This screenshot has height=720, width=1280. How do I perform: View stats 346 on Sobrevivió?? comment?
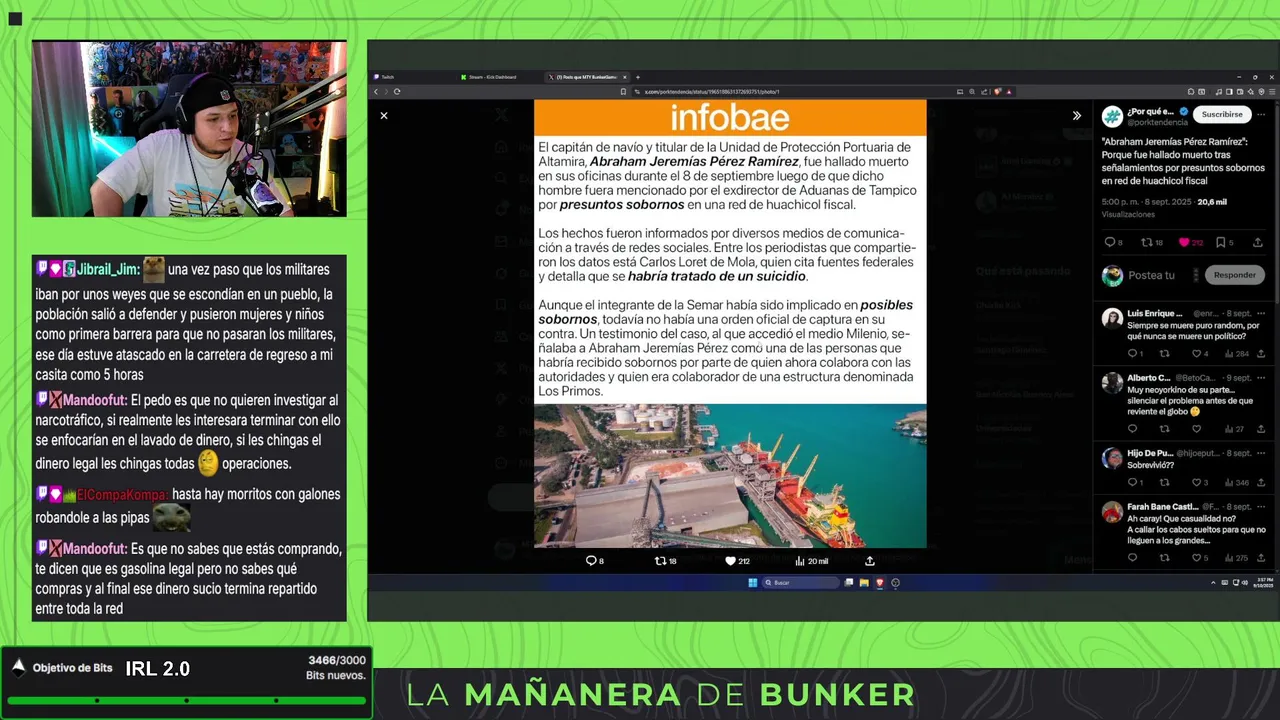[x=1237, y=483]
